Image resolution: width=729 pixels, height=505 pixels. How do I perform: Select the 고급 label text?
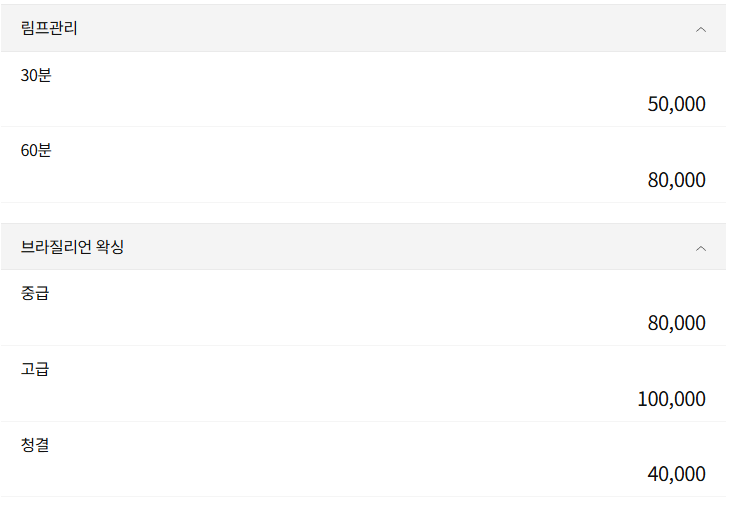35,370
